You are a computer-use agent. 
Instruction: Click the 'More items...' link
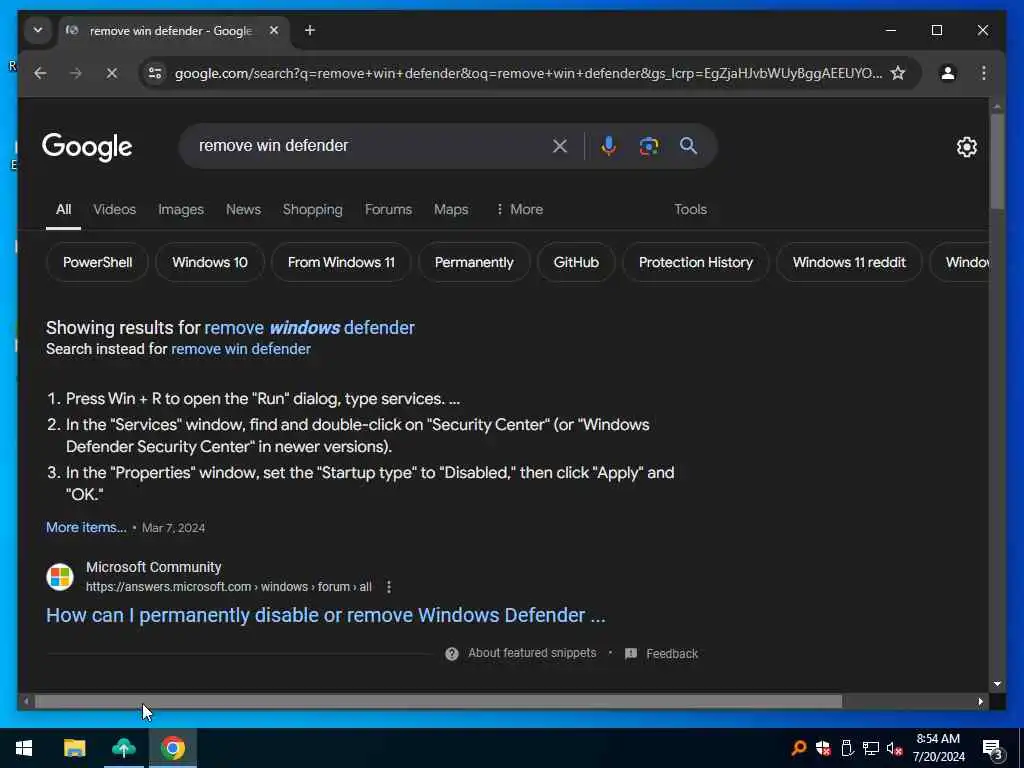pyautogui.click(x=86, y=528)
